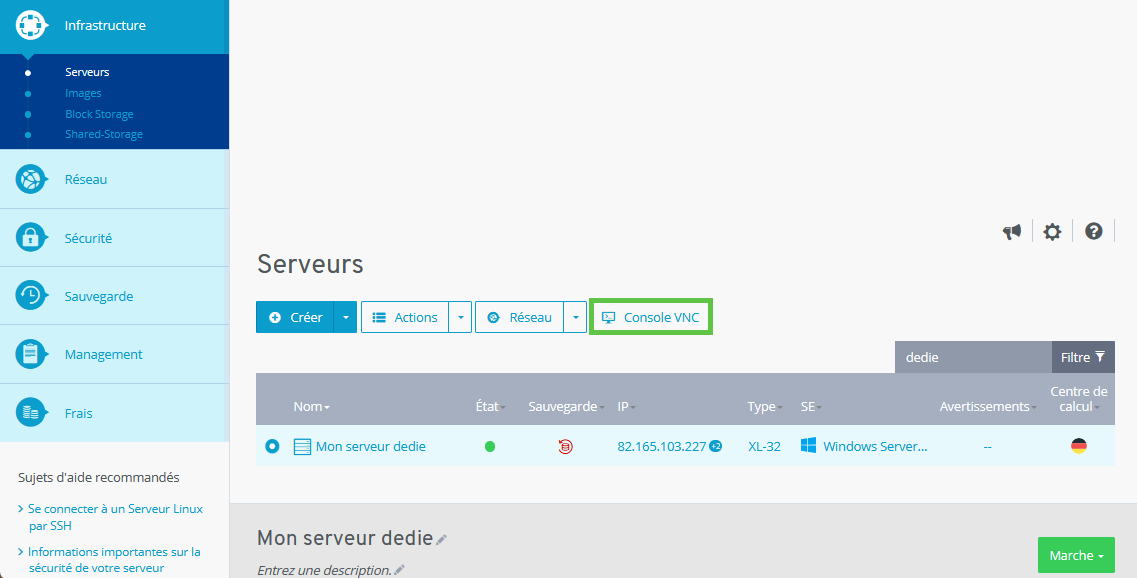This screenshot has width=1137, height=578.
Task: Click the announcements megaphone icon
Action: coord(1012,232)
